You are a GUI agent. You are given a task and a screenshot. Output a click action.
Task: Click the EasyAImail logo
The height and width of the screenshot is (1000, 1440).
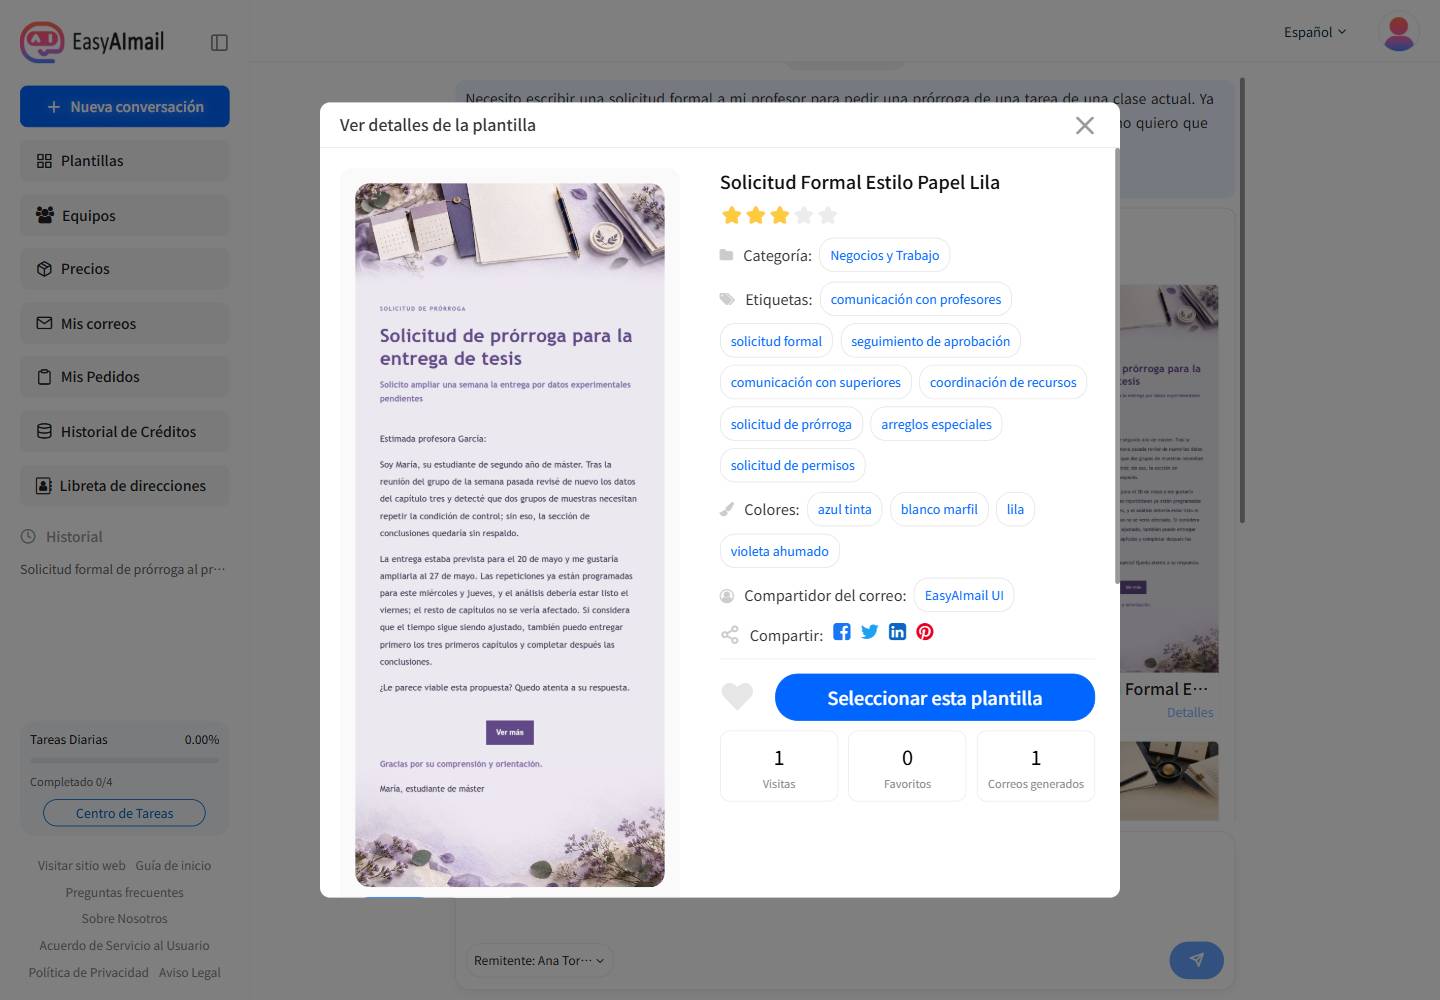pos(92,42)
